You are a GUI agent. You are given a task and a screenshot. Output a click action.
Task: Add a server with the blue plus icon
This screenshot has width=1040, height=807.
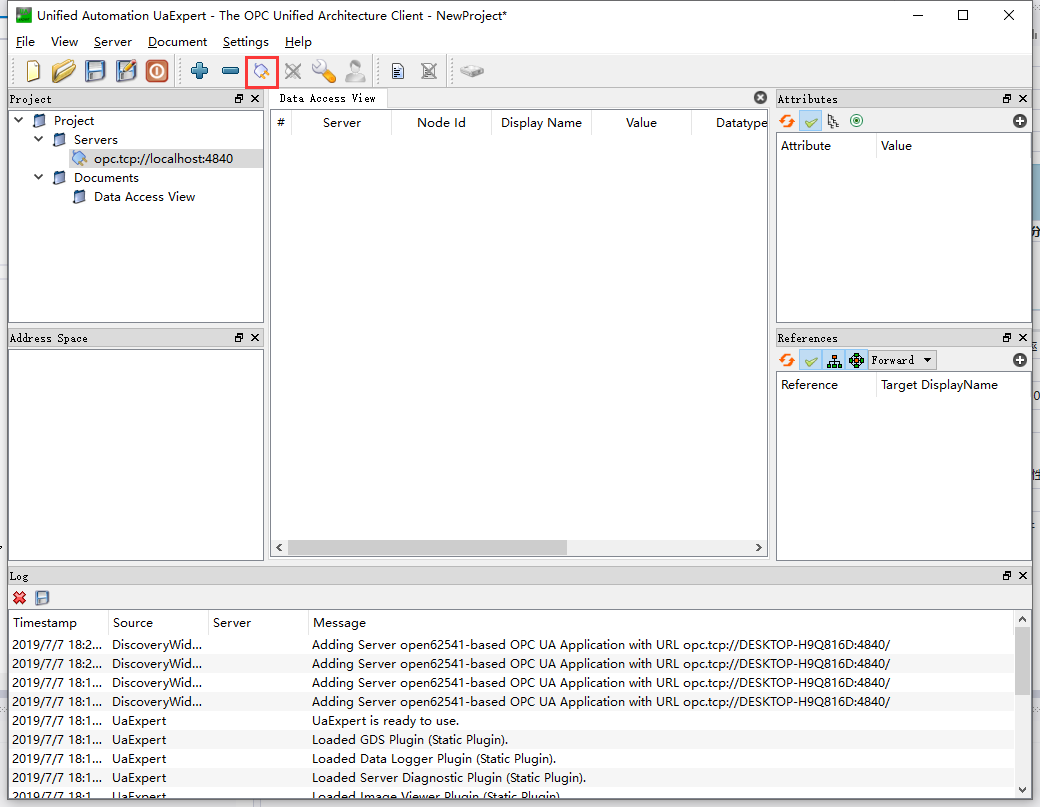coord(199,71)
